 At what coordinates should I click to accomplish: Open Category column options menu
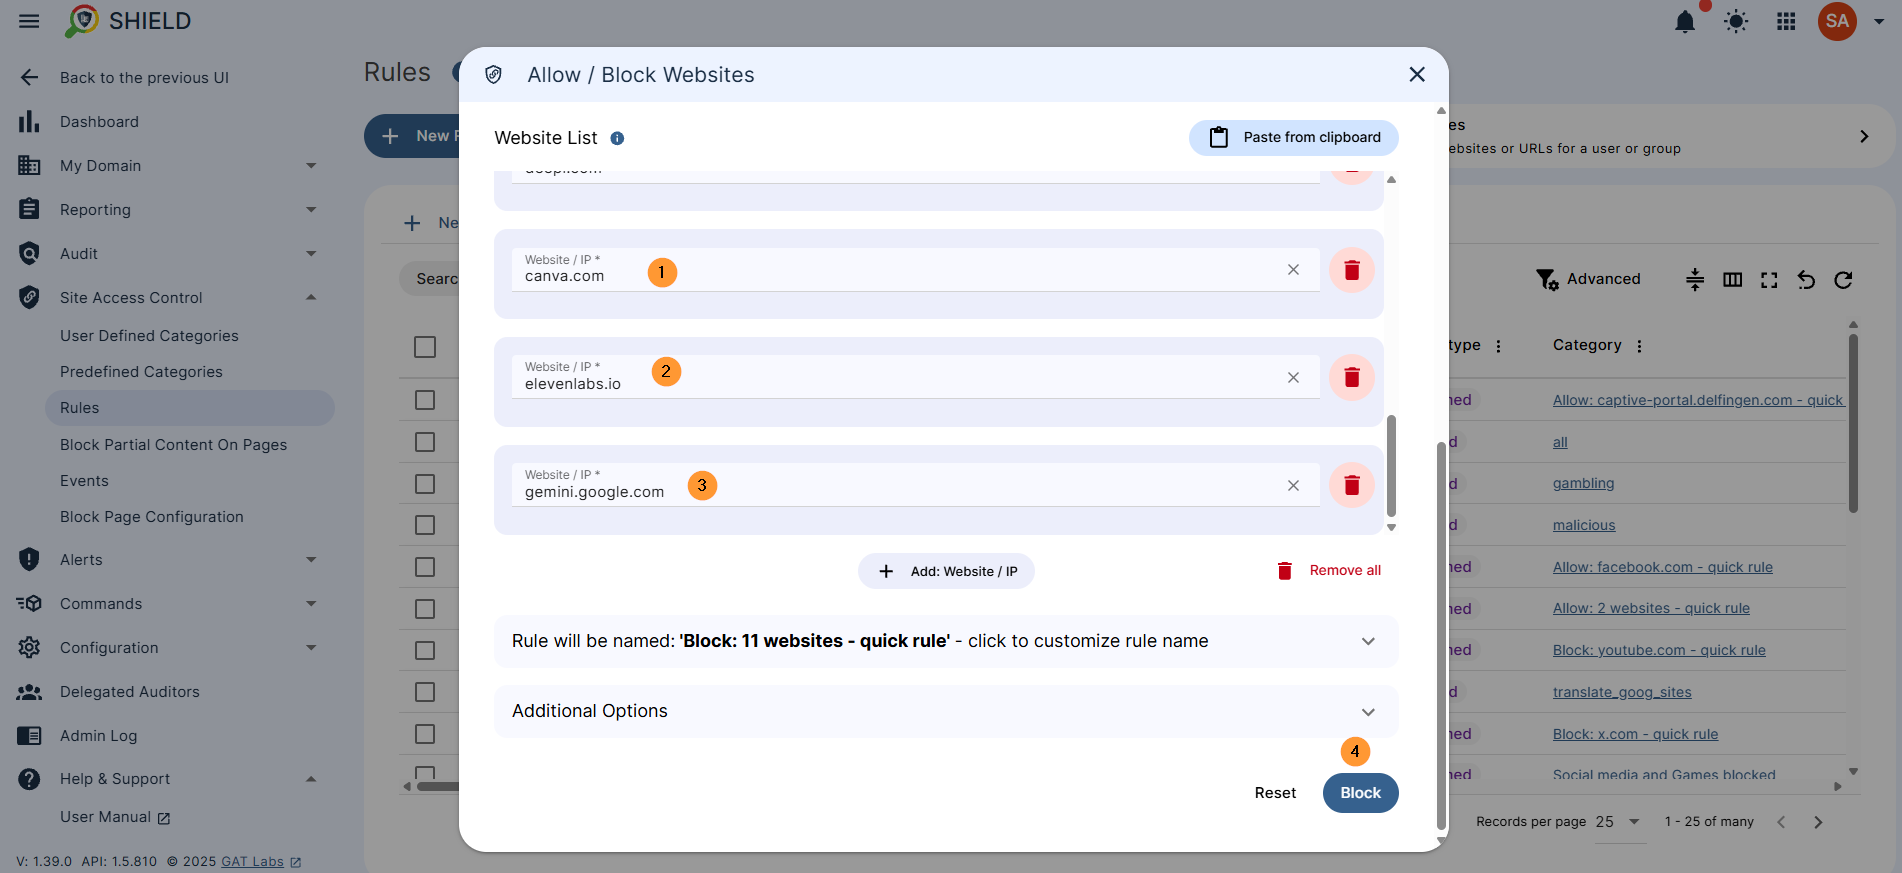tap(1639, 346)
